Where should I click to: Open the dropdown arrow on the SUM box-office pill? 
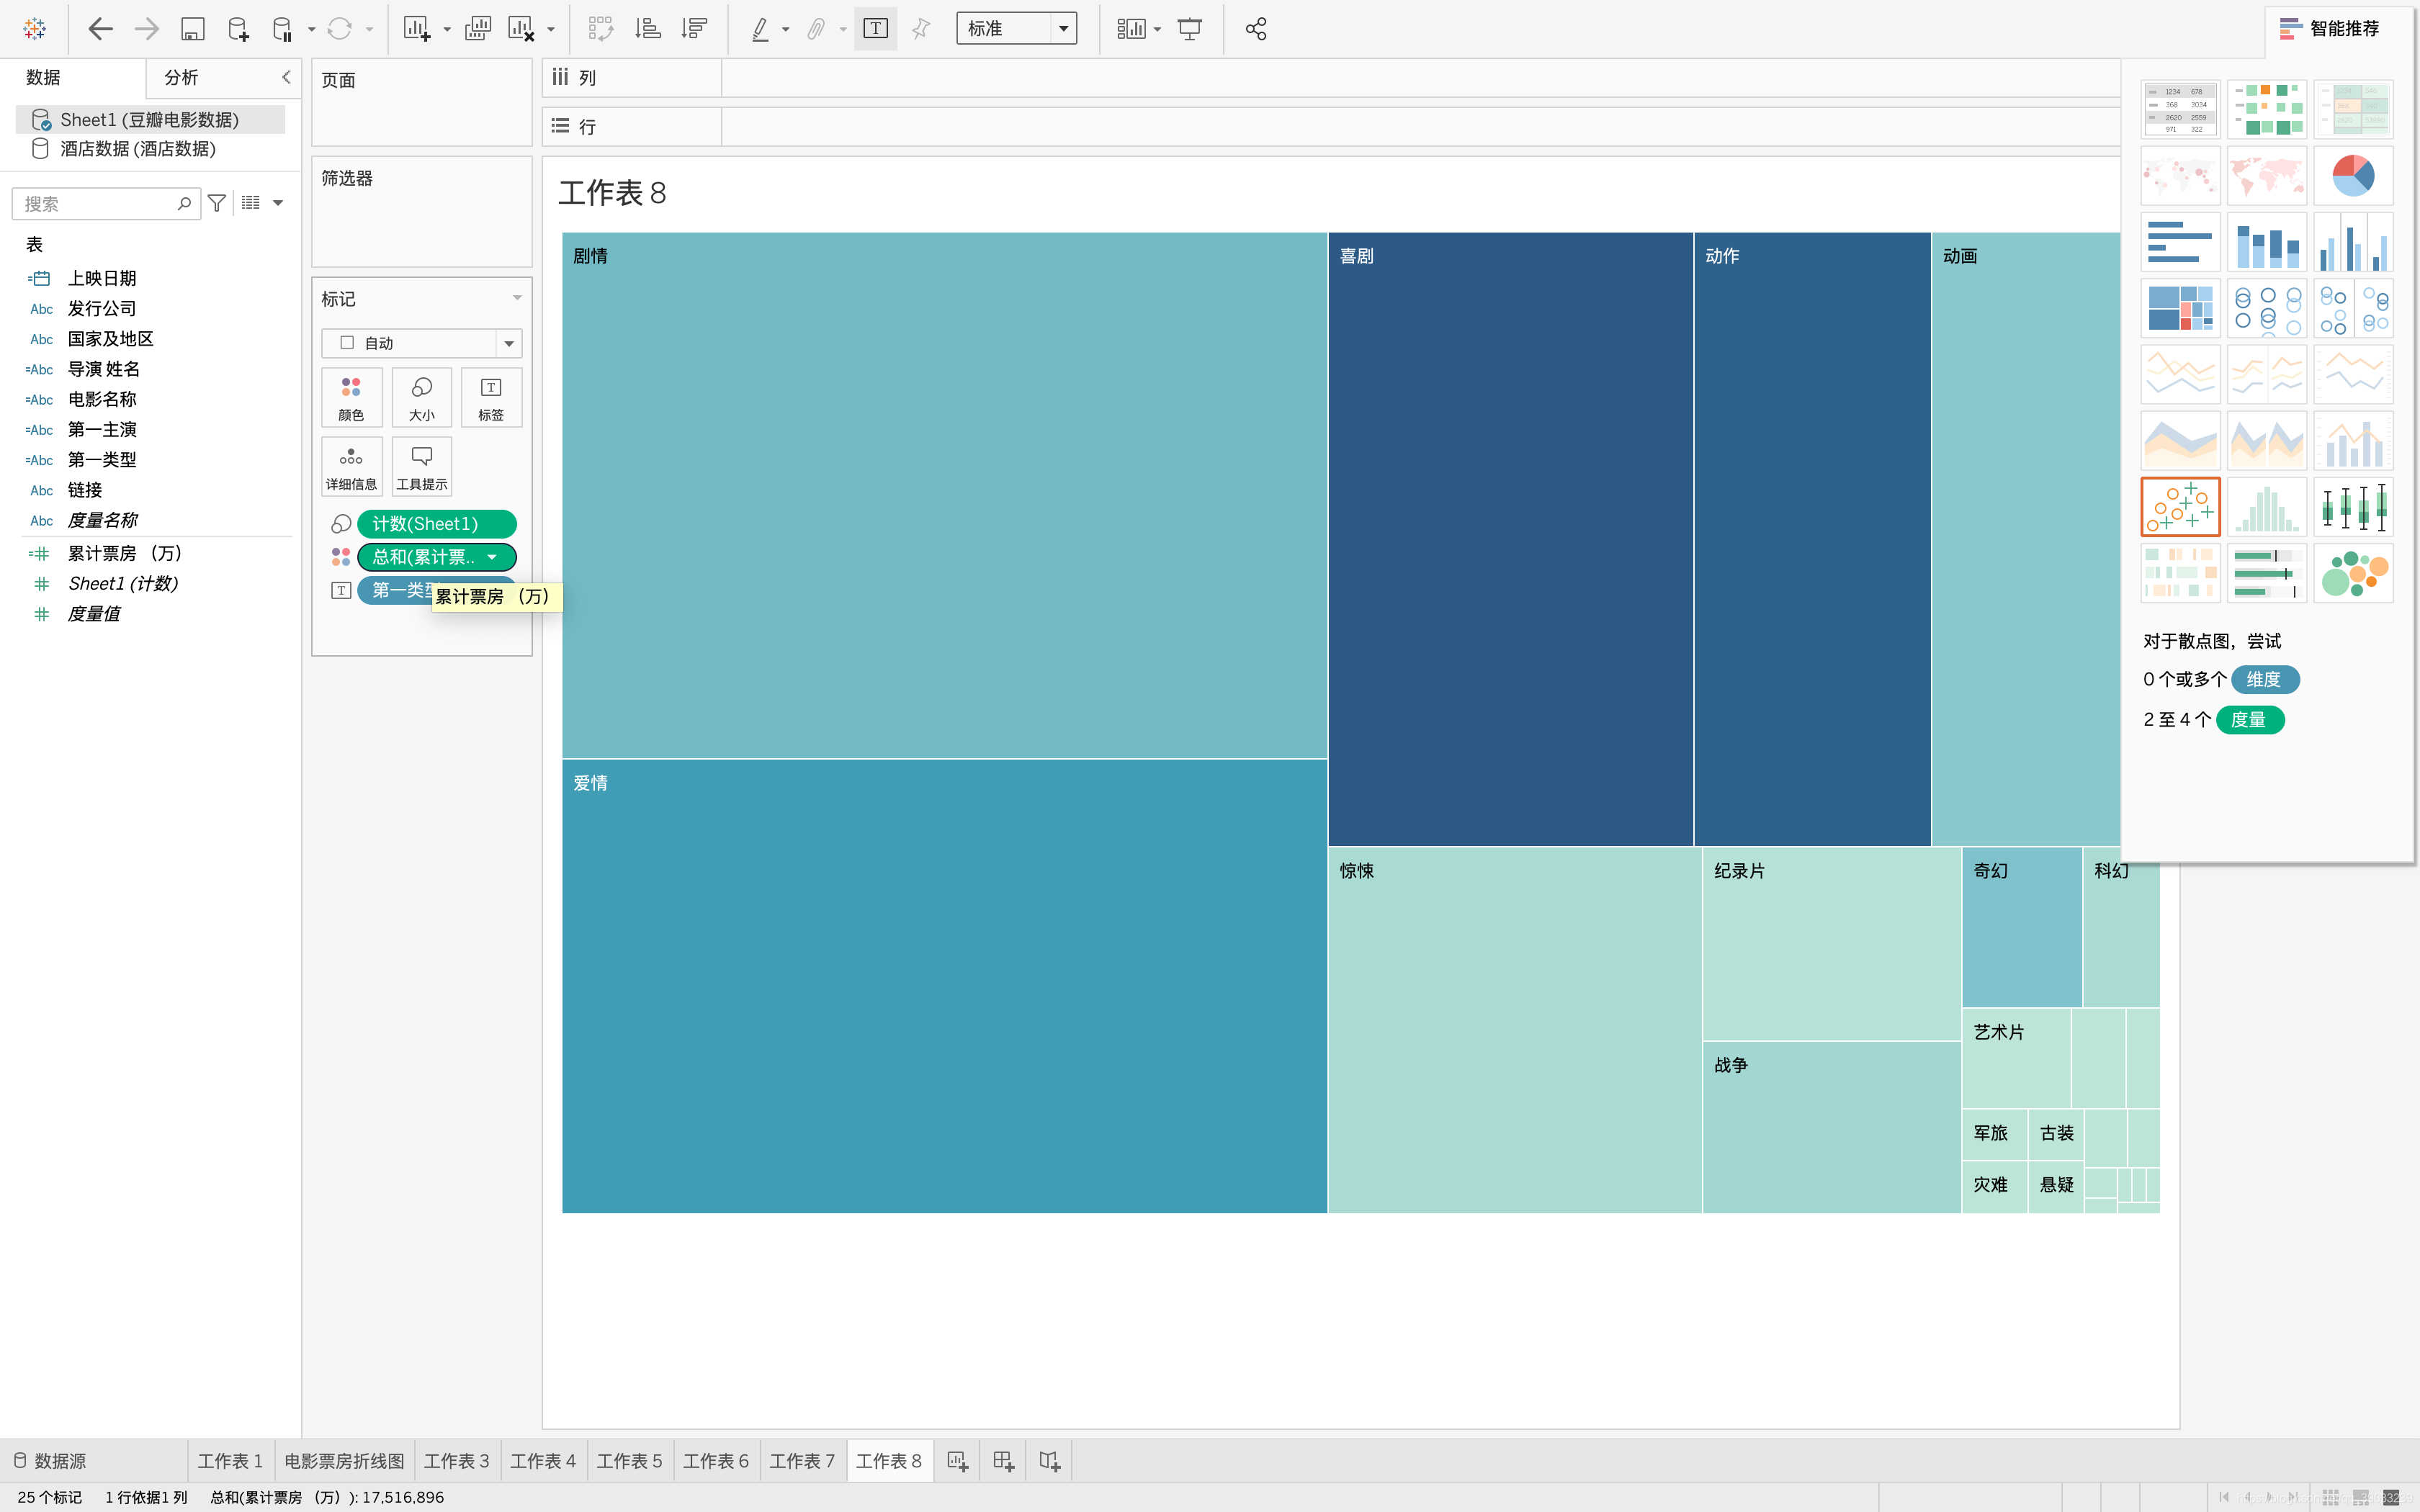click(492, 557)
